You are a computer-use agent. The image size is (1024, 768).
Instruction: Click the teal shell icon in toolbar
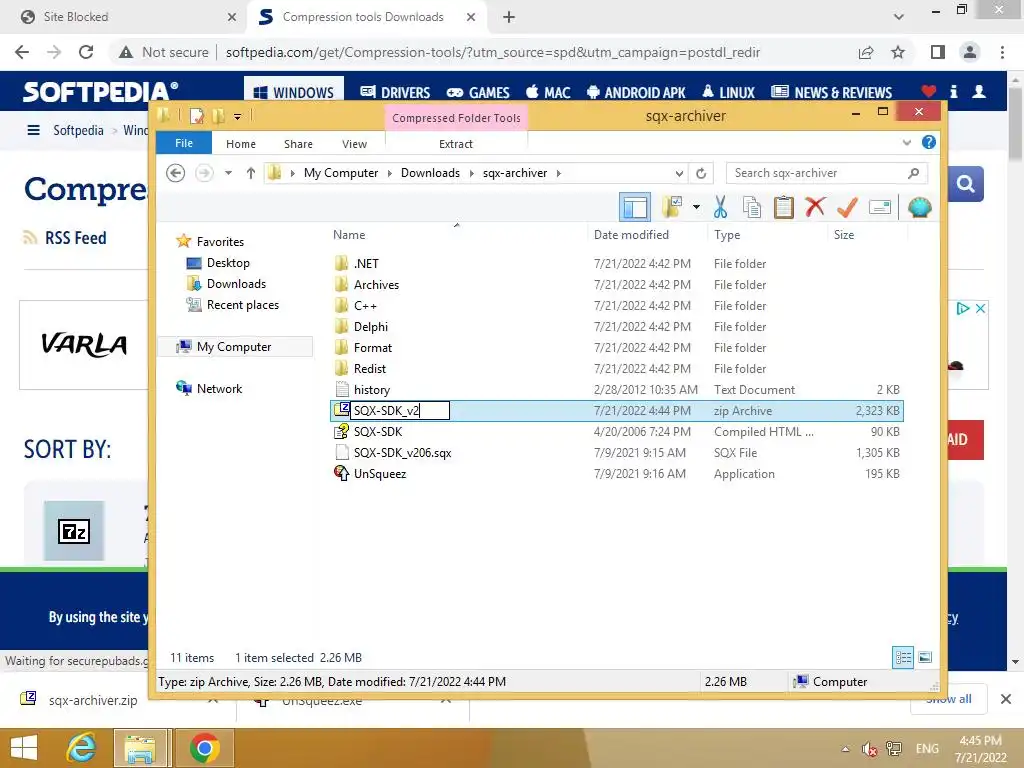point(920,208)
